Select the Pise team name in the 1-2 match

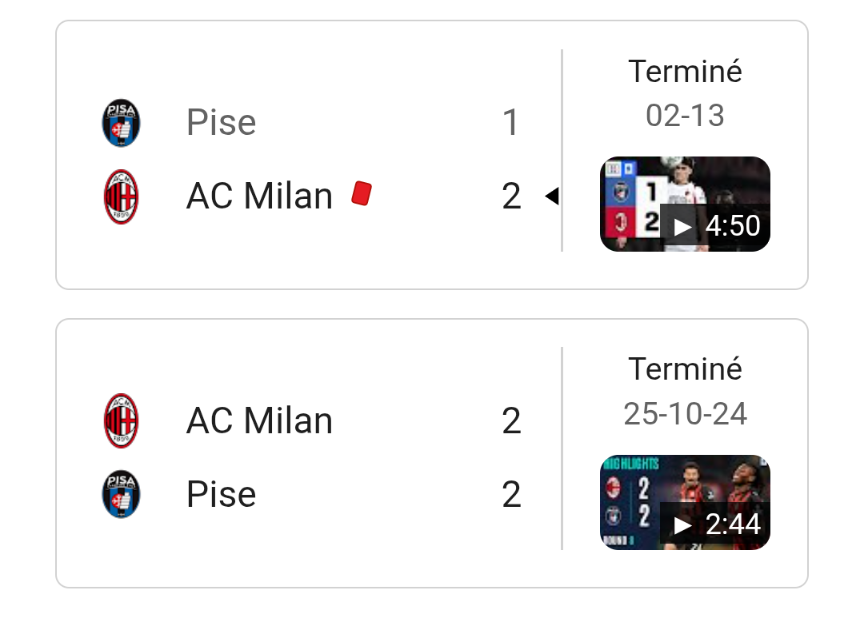pos(221,123)
